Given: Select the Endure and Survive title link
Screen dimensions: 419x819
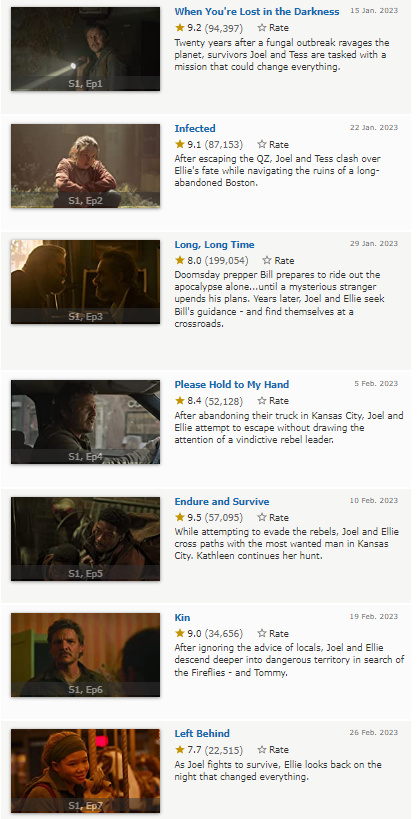Looking at the screenshot, I should tap(222, 501).
